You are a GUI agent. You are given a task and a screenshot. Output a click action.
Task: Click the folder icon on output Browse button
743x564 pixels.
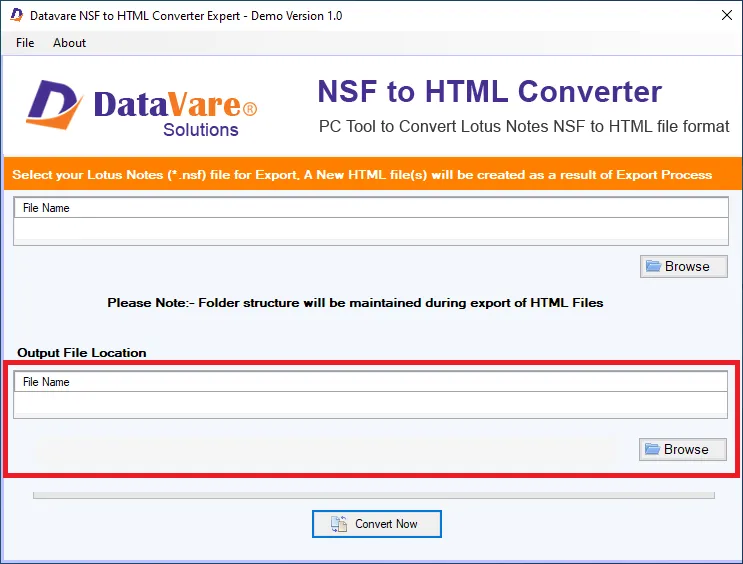[652, 449]
